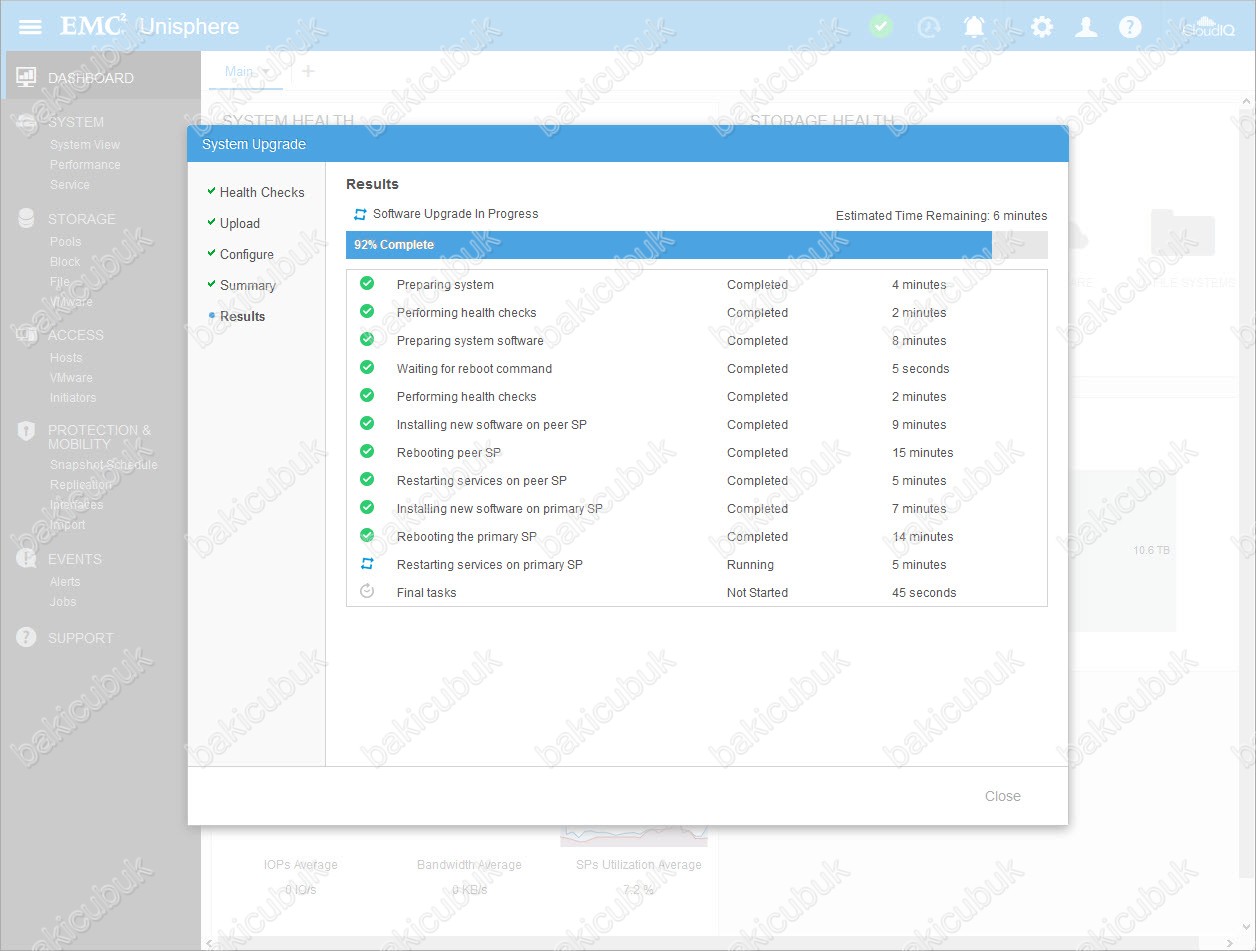The image size is (1256, 951).
Task: Open Pools under Storage
Action: point(66,242)
